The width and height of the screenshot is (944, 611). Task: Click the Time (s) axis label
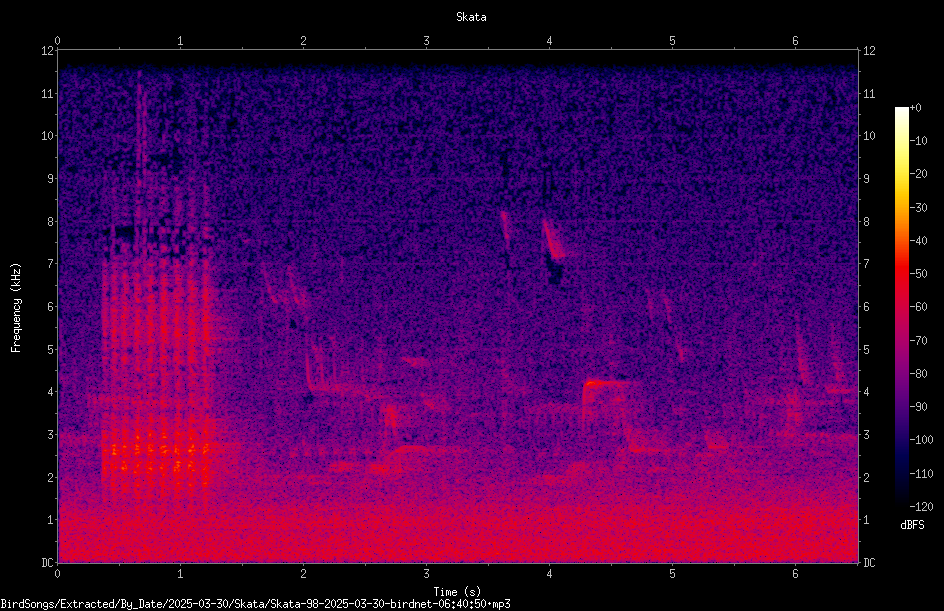pos(457,592)
